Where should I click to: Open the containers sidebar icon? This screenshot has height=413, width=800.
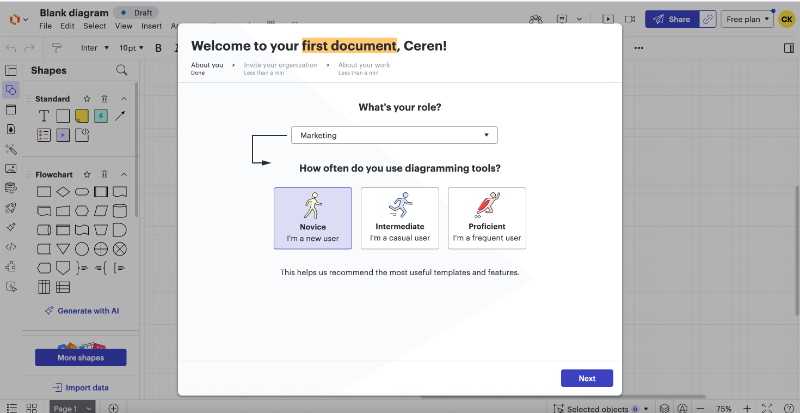pos(11,109)
